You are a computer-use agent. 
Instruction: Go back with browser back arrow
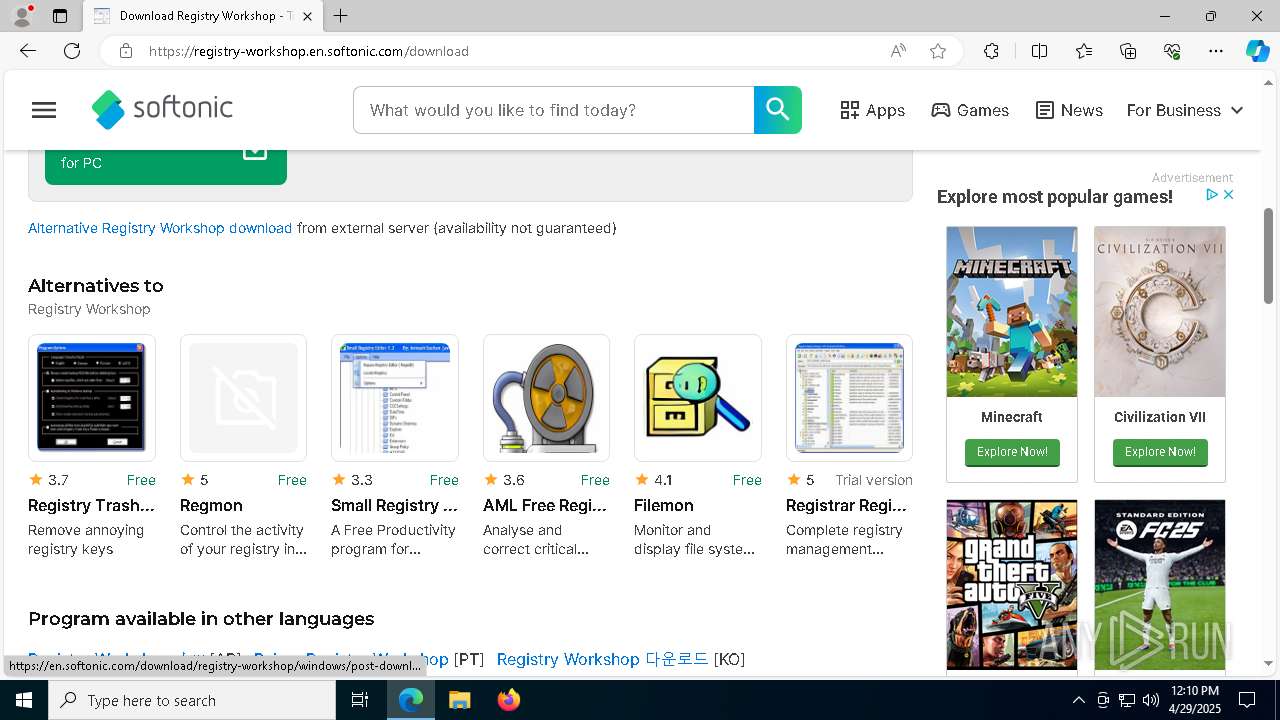tap(28, 51)
